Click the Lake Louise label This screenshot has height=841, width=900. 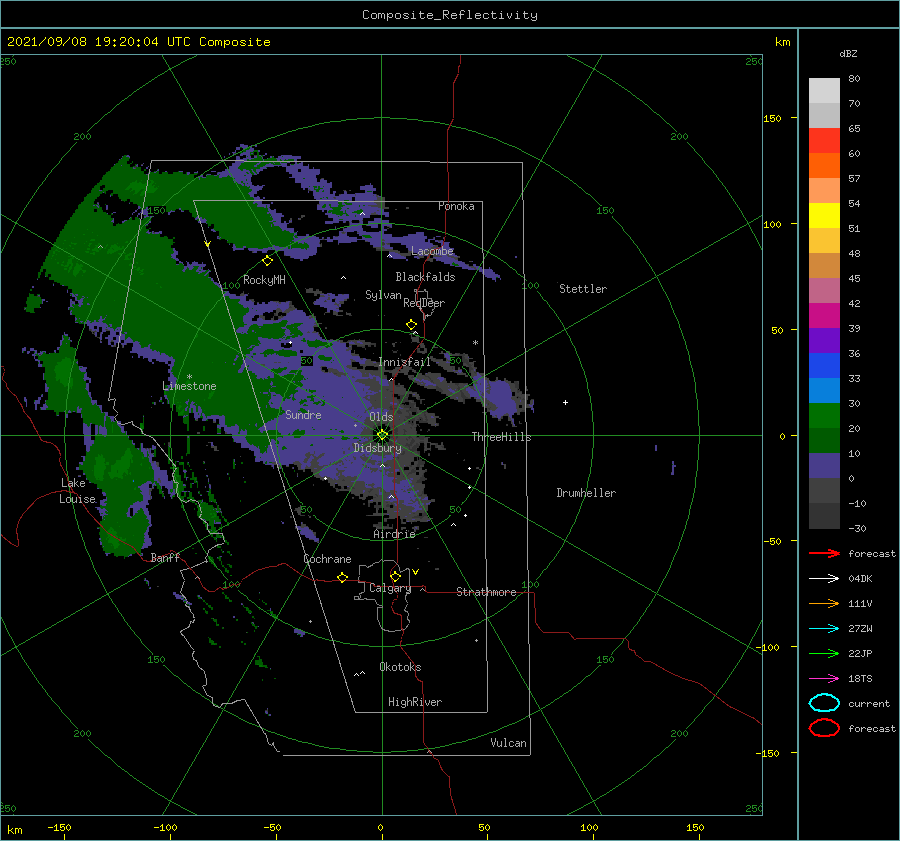click(x=77, y=491)
